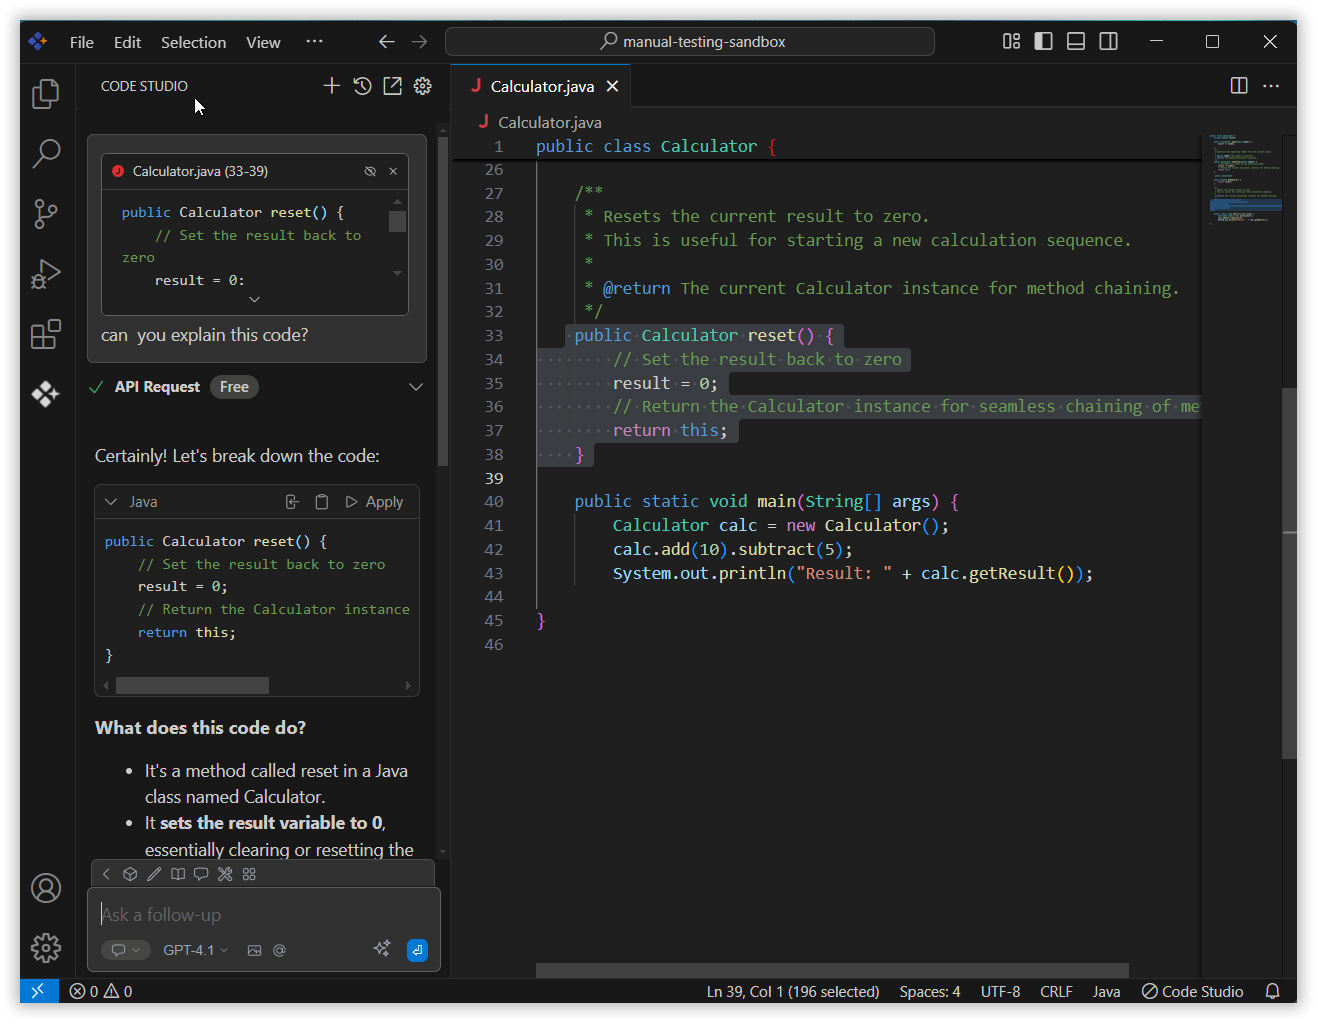Click Code Studio status bar item
This screenshot has width=1317, height=1023.
point(1193,991)
